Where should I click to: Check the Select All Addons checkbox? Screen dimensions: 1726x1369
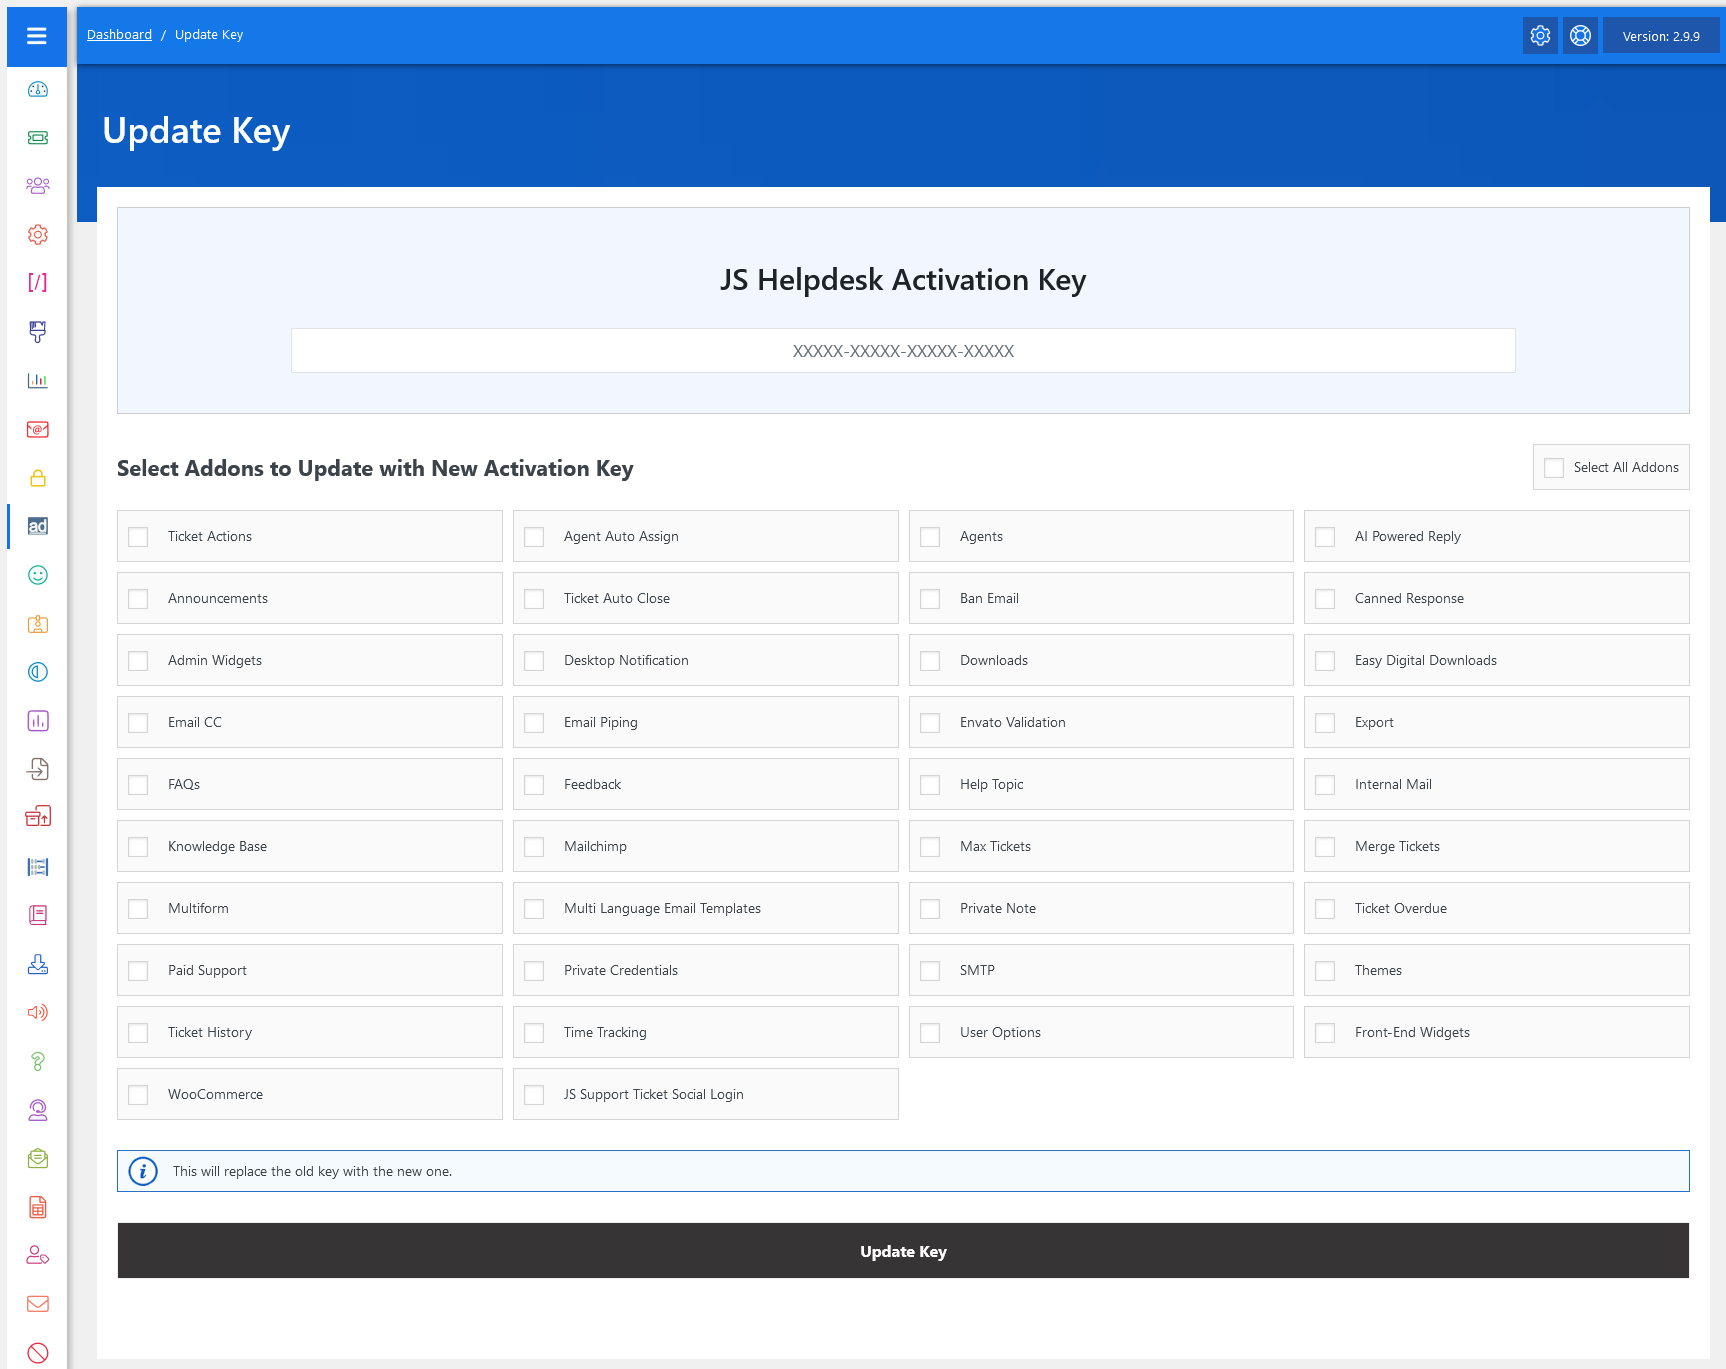point(1554,468)
